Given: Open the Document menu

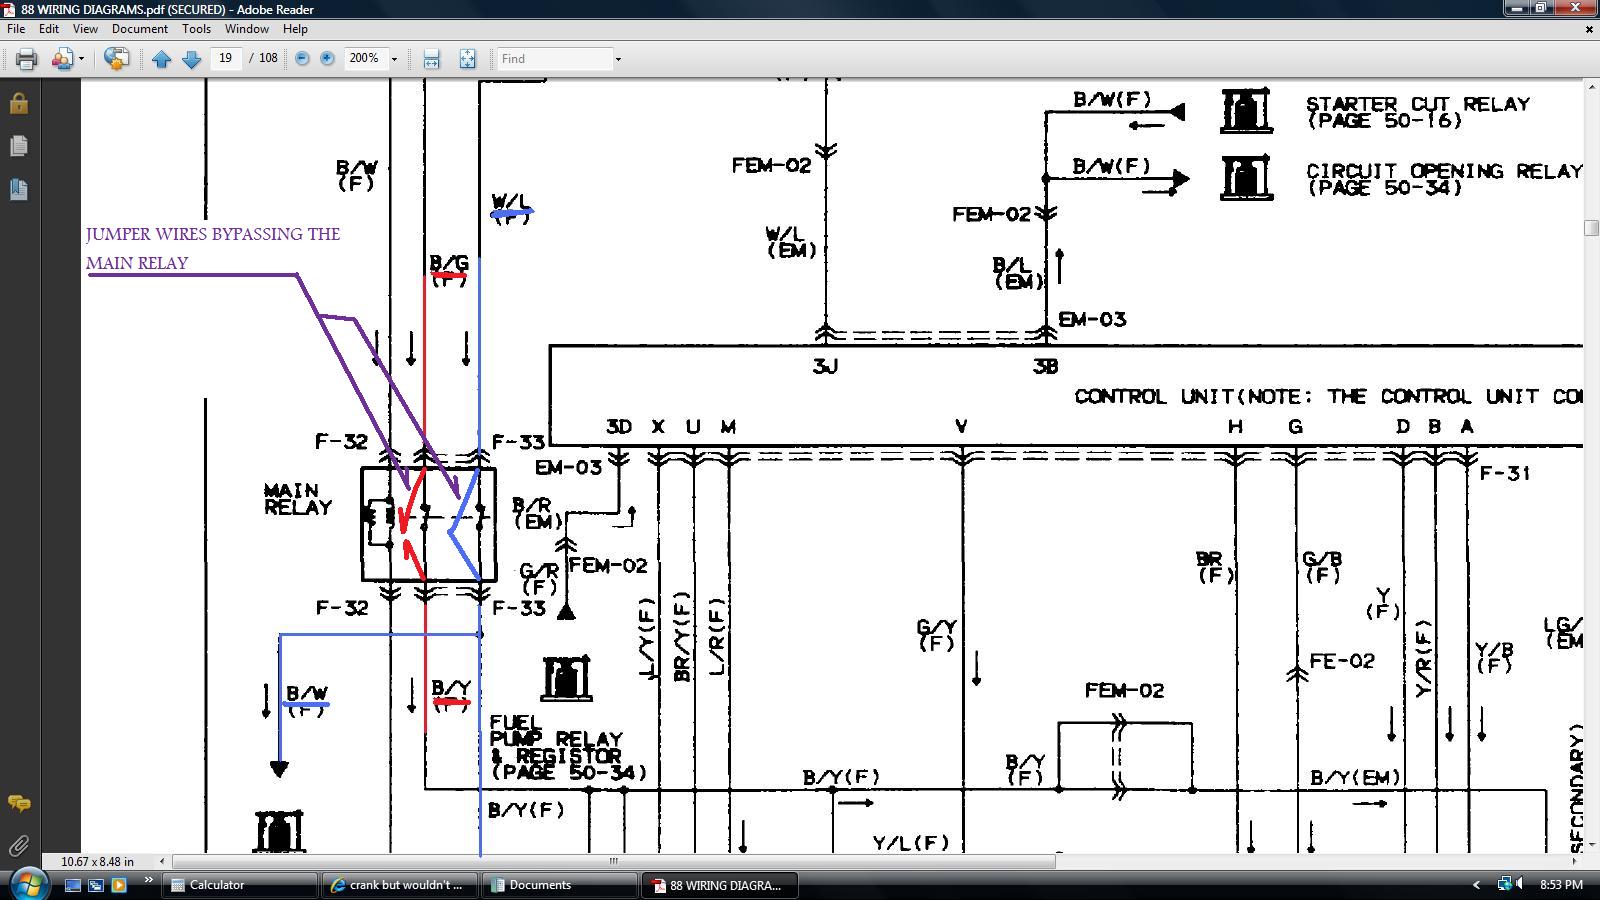Looking at the screenshot, I should point(139,29).
